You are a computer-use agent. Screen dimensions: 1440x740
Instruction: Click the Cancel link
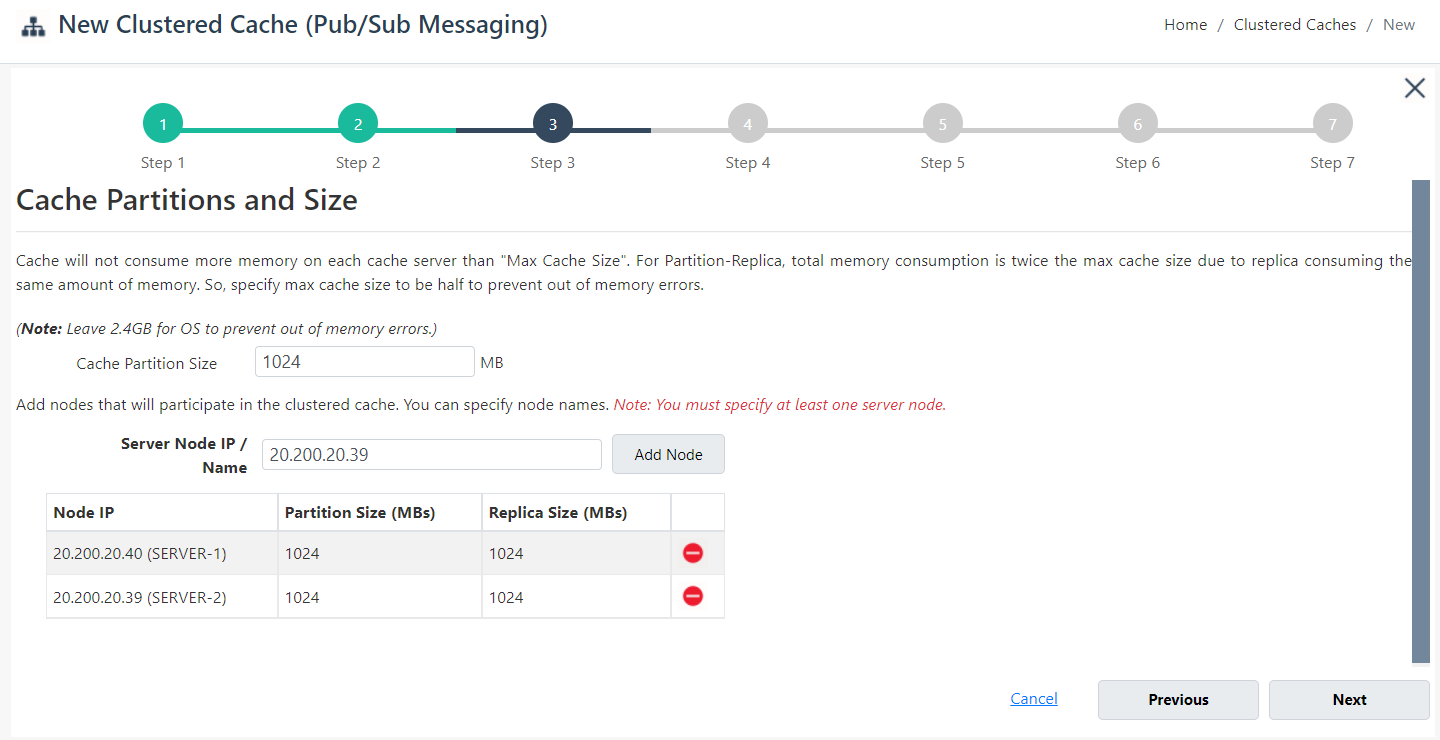click(1034, 699)
